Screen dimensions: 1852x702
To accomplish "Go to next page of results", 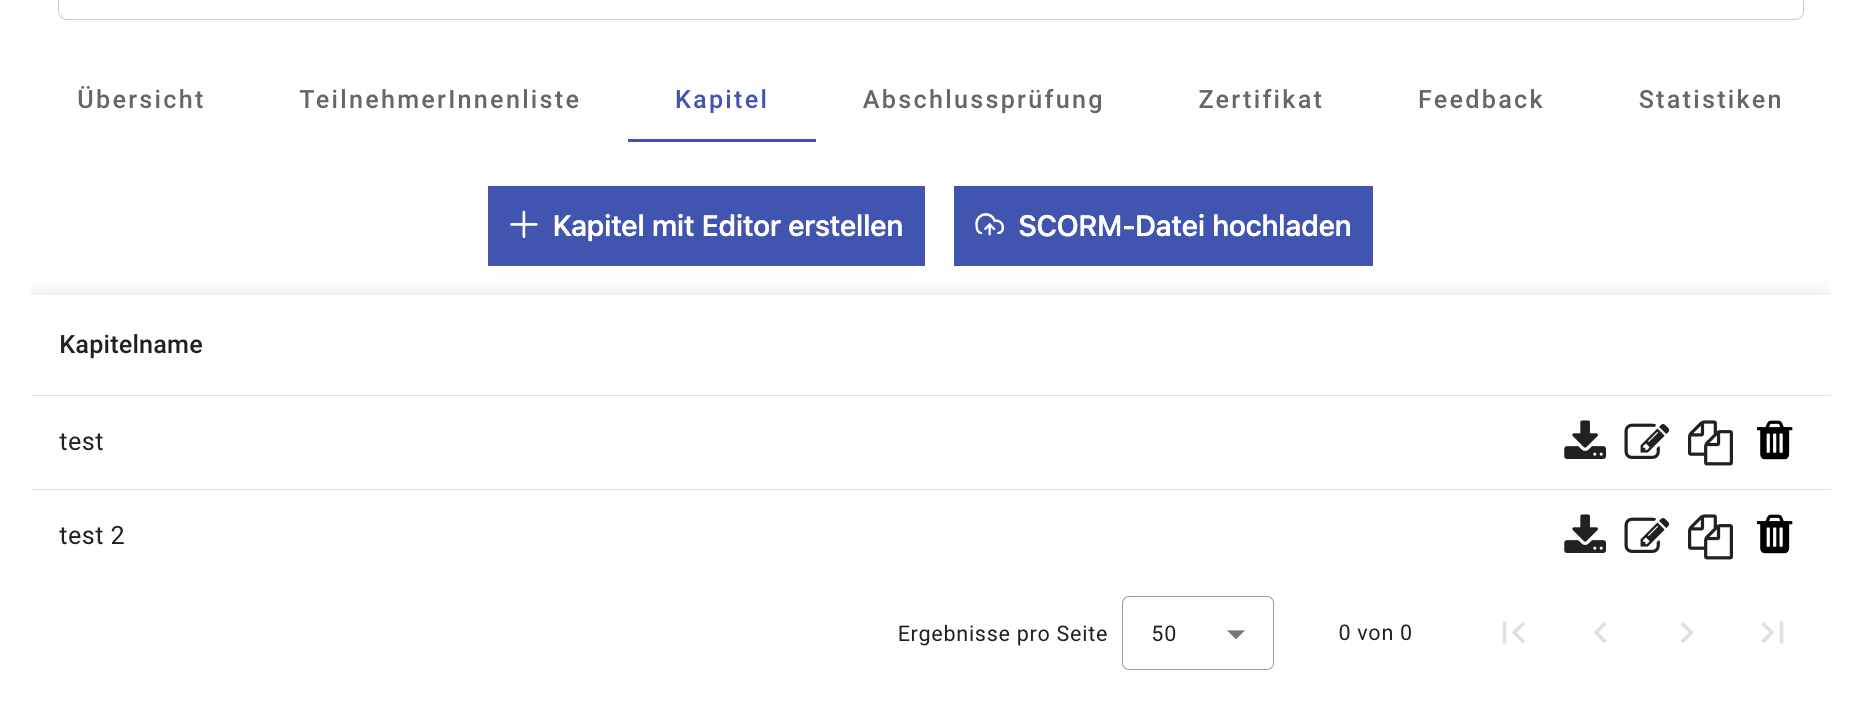I will [x=1686, y=633].
